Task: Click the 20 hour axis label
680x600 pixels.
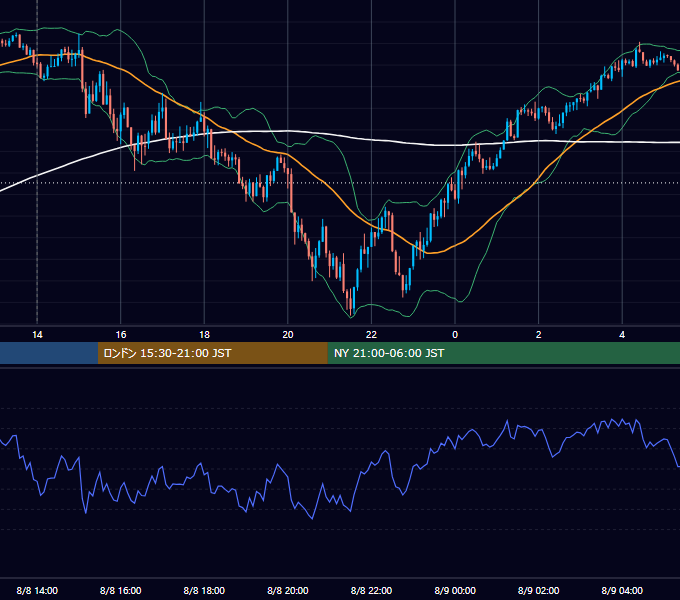Action: coord(288,335)
